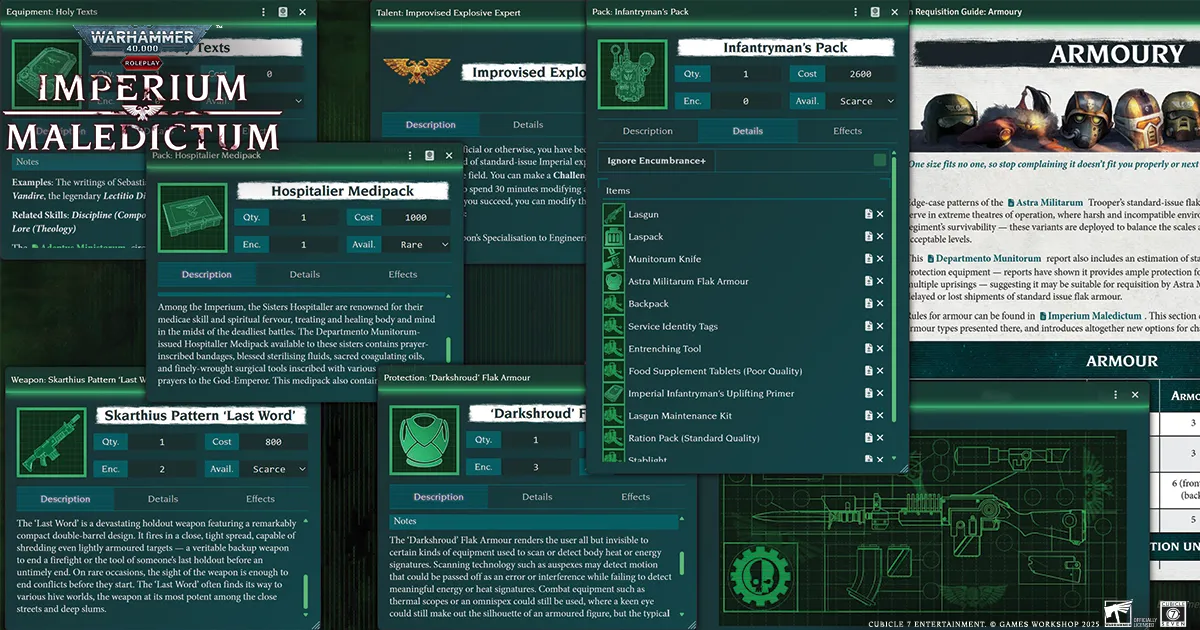Switch to Effects tab in Infantryman's Pack
This screenshot has width=1200, height=630.
tap(847, 131)
